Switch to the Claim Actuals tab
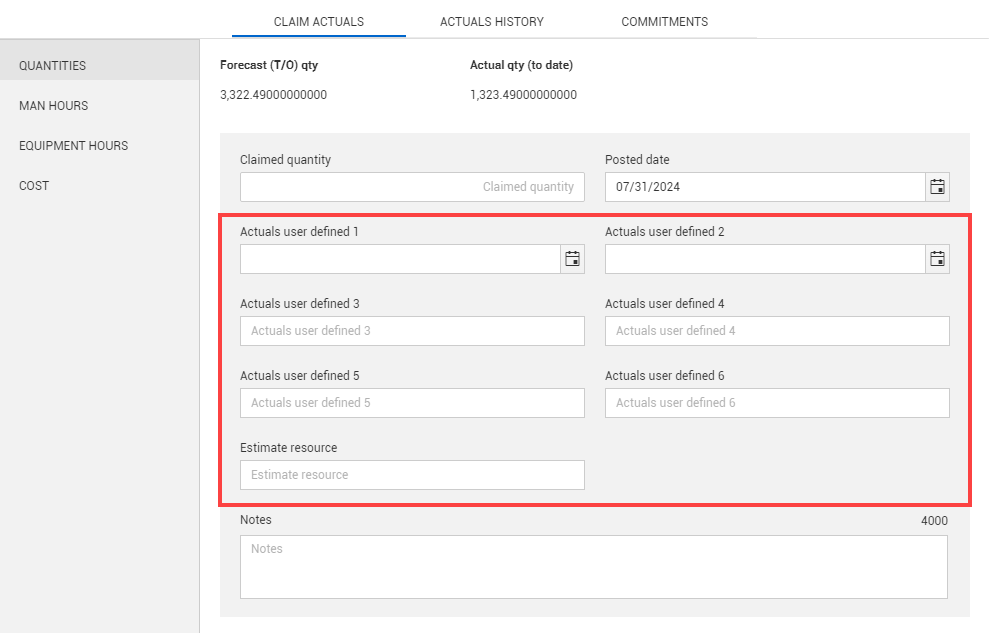The height and width of the screenshot is (633, 989). click(318, 21)
